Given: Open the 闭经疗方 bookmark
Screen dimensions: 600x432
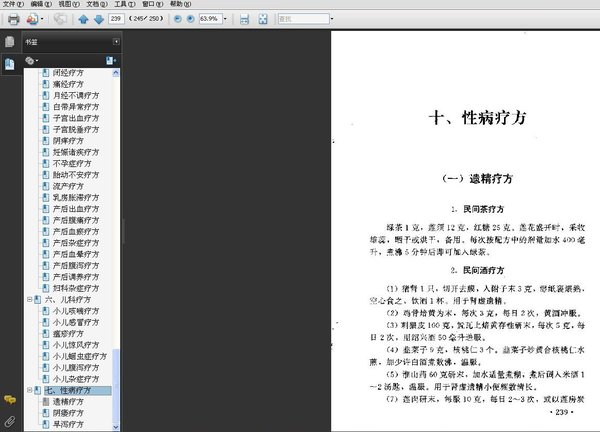Looking at the screenshot, I should click(x=68, y=73).
